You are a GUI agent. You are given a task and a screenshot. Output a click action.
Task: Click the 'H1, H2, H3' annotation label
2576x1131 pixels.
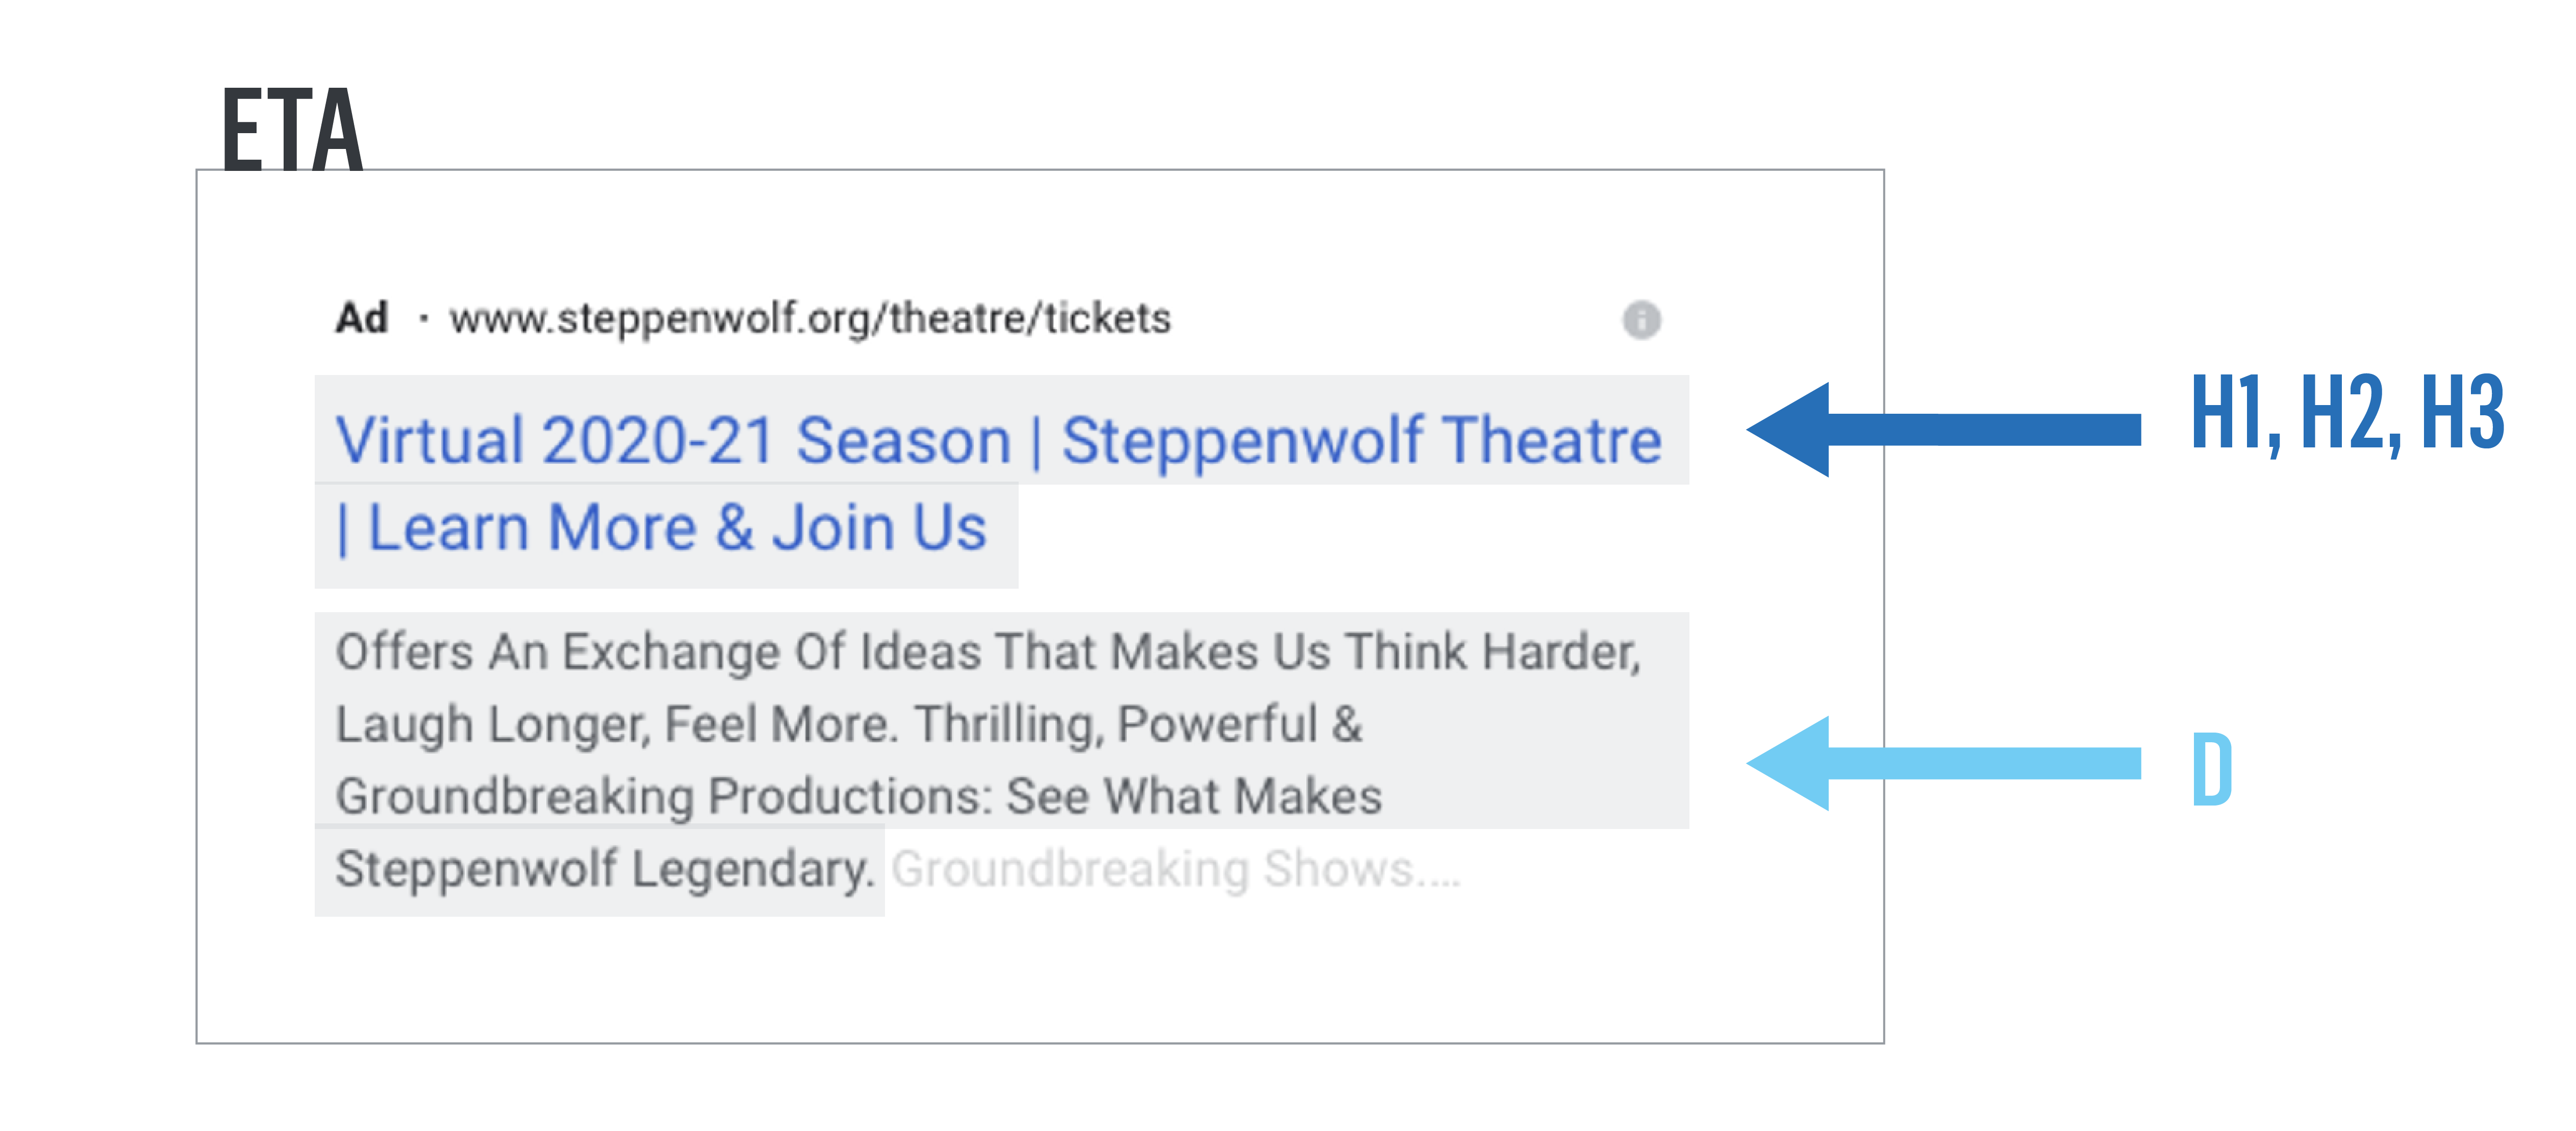[x=2346, y=413]
